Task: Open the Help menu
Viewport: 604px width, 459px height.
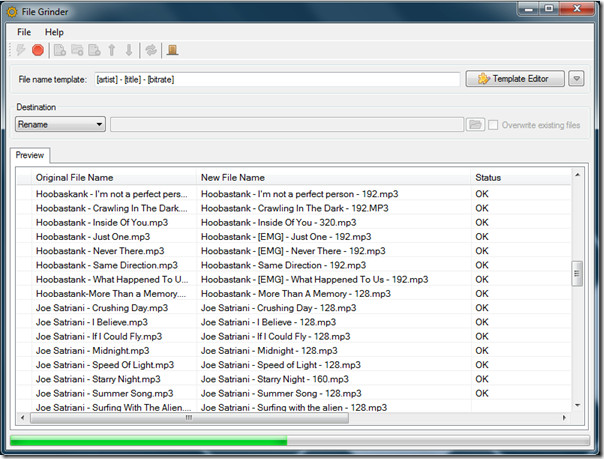Action: [x=54, y=32]
